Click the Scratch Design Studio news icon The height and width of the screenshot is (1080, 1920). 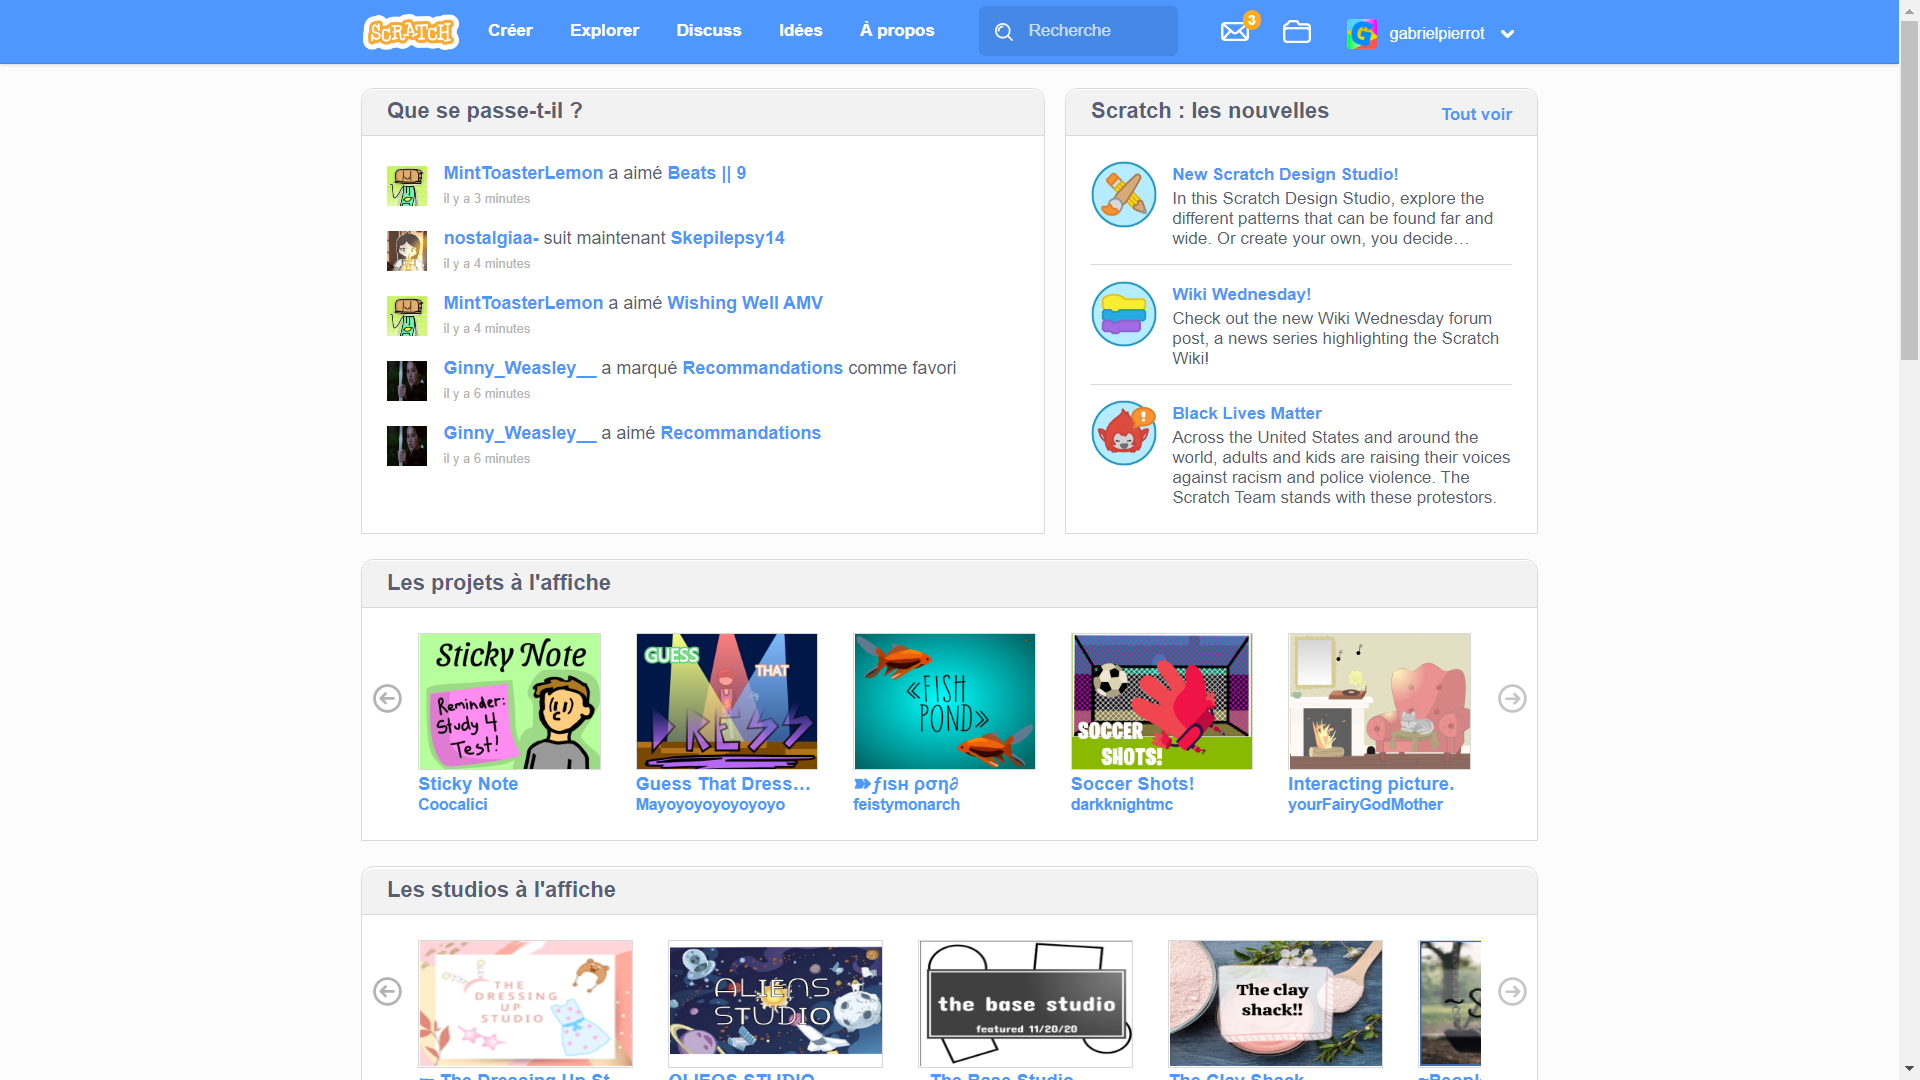[1123, 195]
